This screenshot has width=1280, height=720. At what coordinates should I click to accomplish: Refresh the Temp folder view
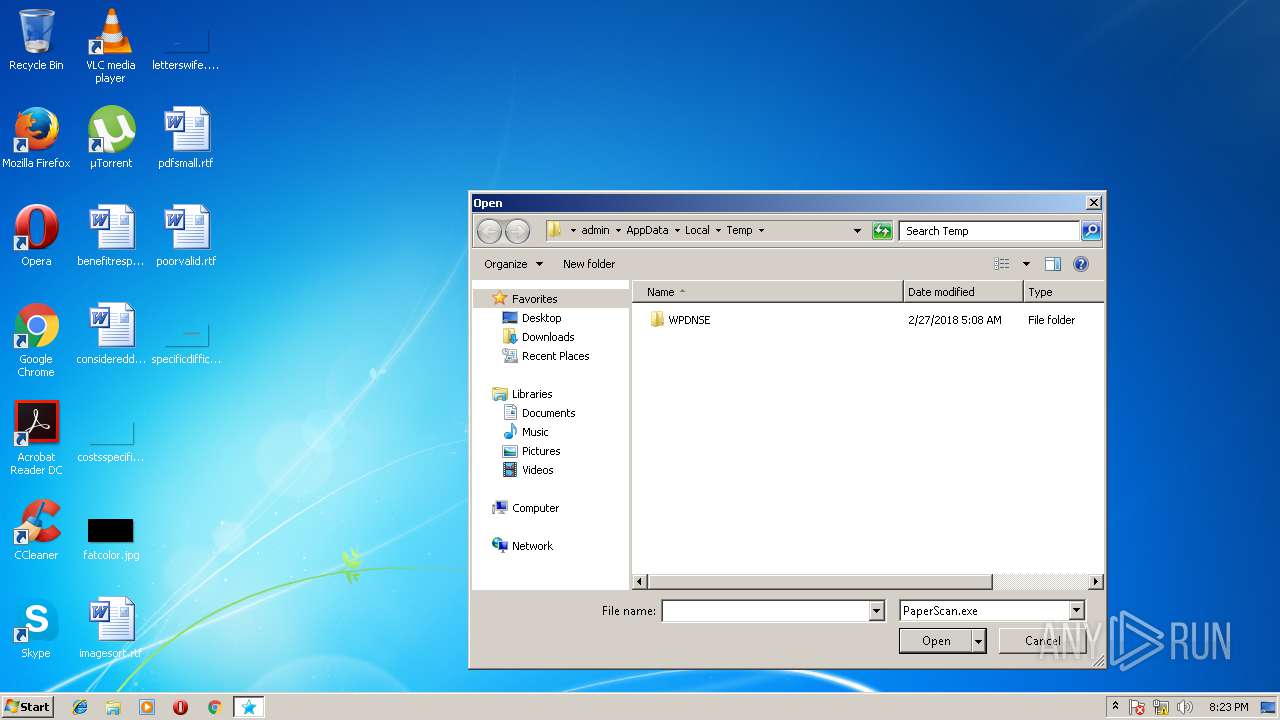881,231
